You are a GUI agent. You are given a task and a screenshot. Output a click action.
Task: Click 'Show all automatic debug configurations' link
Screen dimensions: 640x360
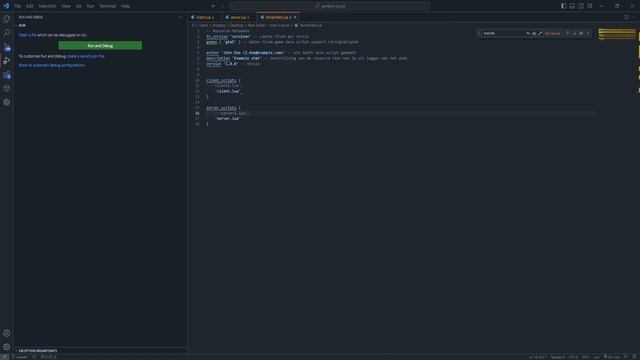[52, 65]
